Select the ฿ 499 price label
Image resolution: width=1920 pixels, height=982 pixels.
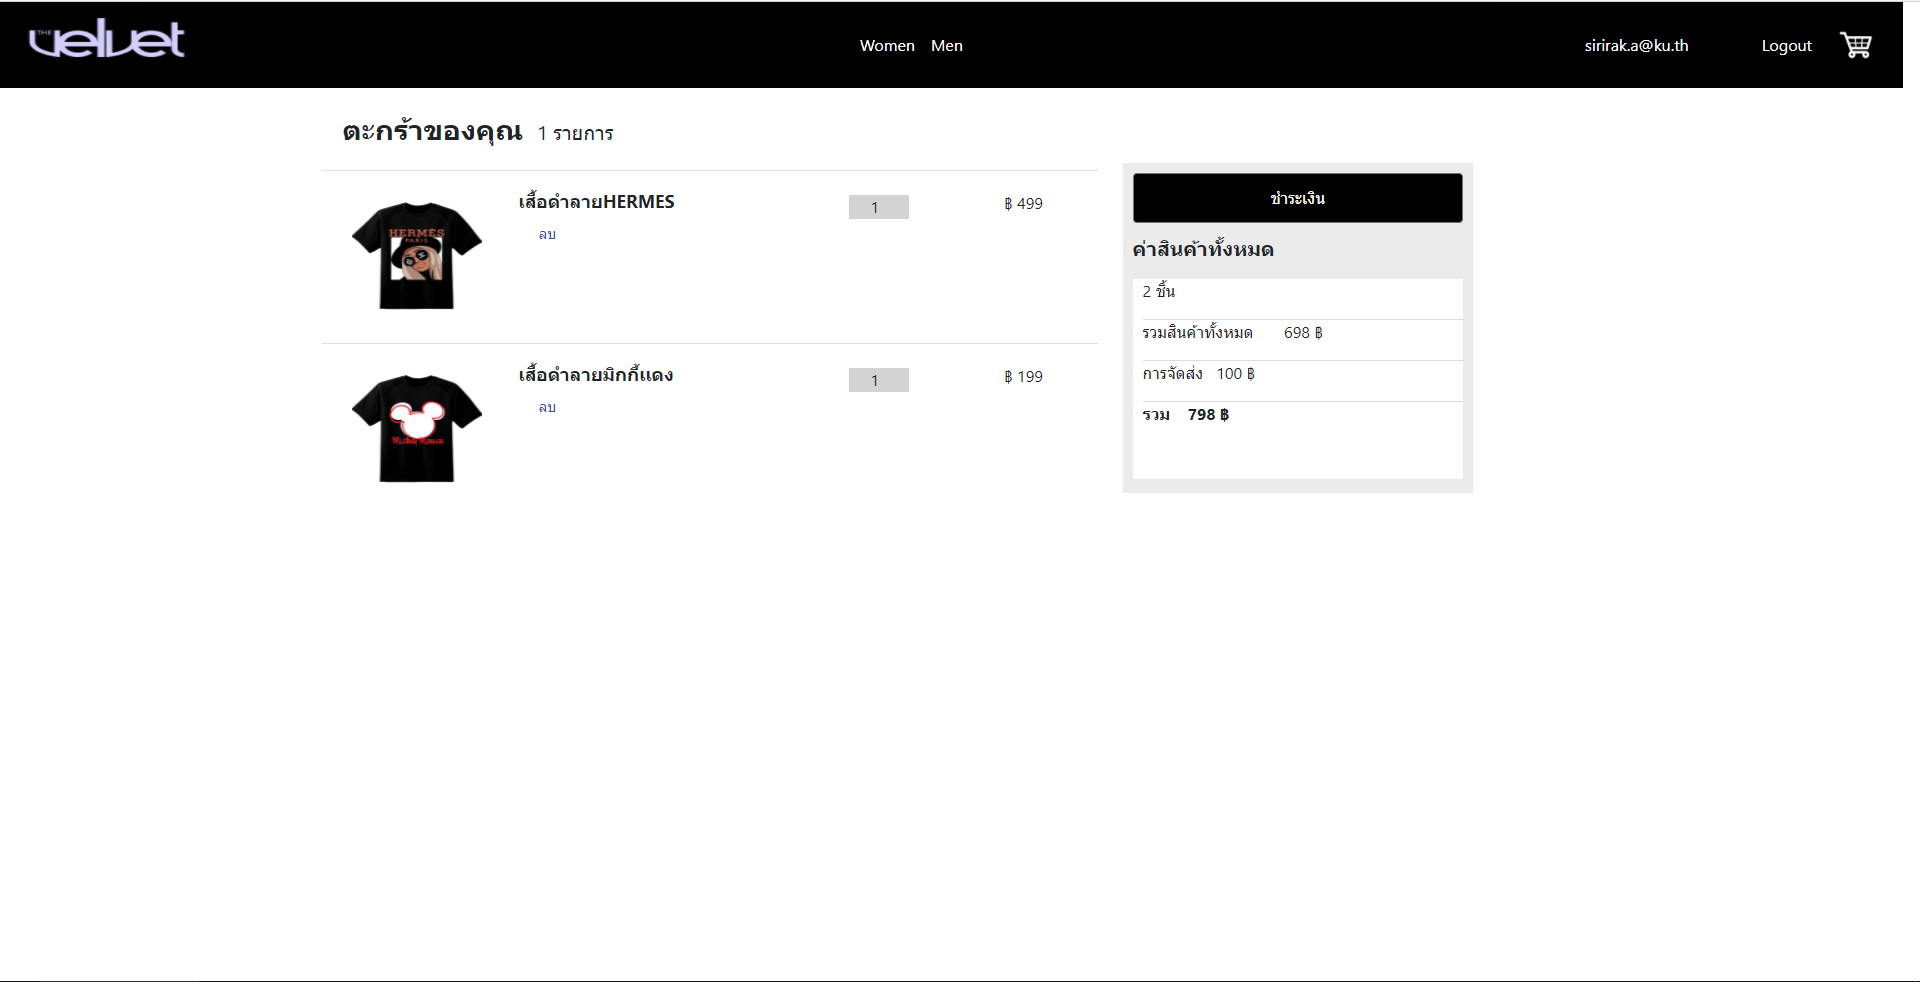coord(1023,203)
